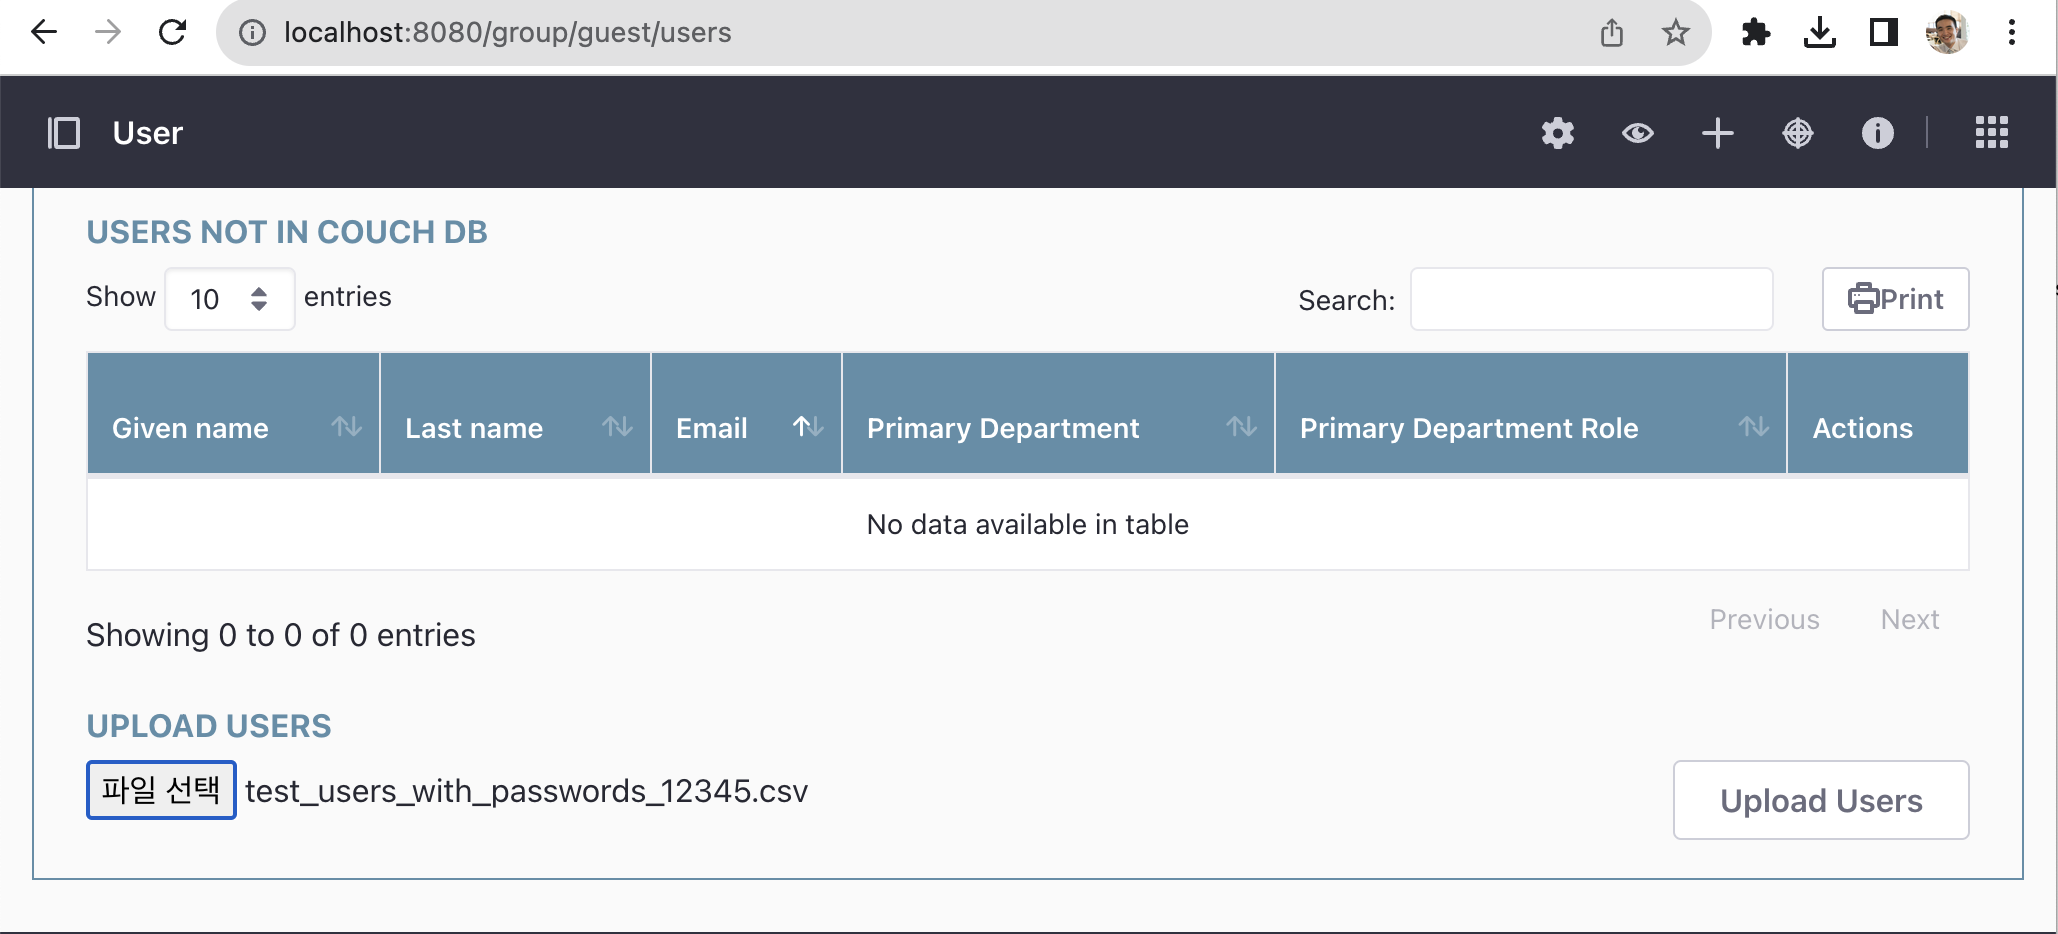Click the Print button
2058x934 pixels.
(x=1895, y=299)
